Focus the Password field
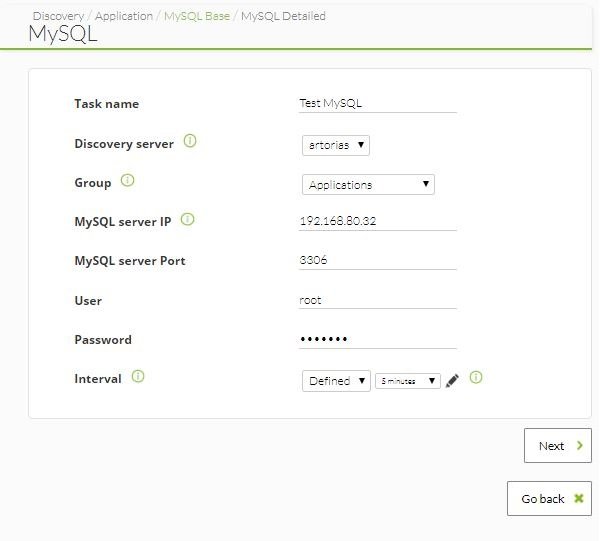The image size is (600, 541). 378,339
